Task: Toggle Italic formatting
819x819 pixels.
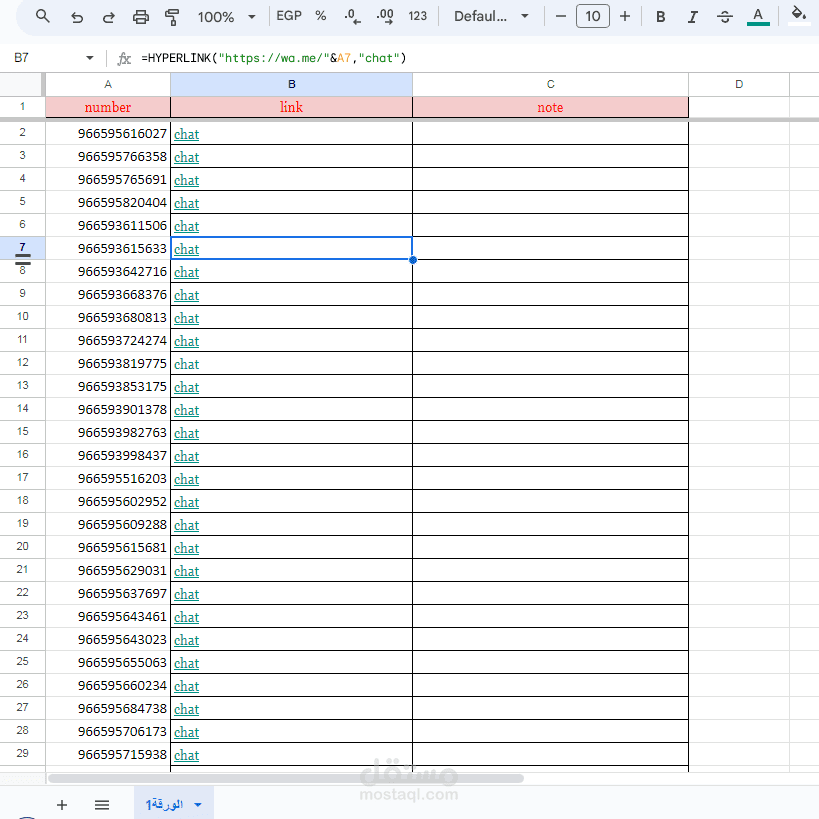Action: tap(693, 17)
